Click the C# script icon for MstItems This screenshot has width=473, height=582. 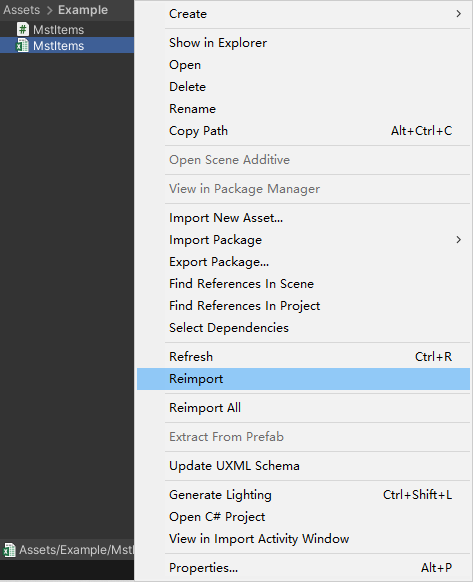coord(23,30)
